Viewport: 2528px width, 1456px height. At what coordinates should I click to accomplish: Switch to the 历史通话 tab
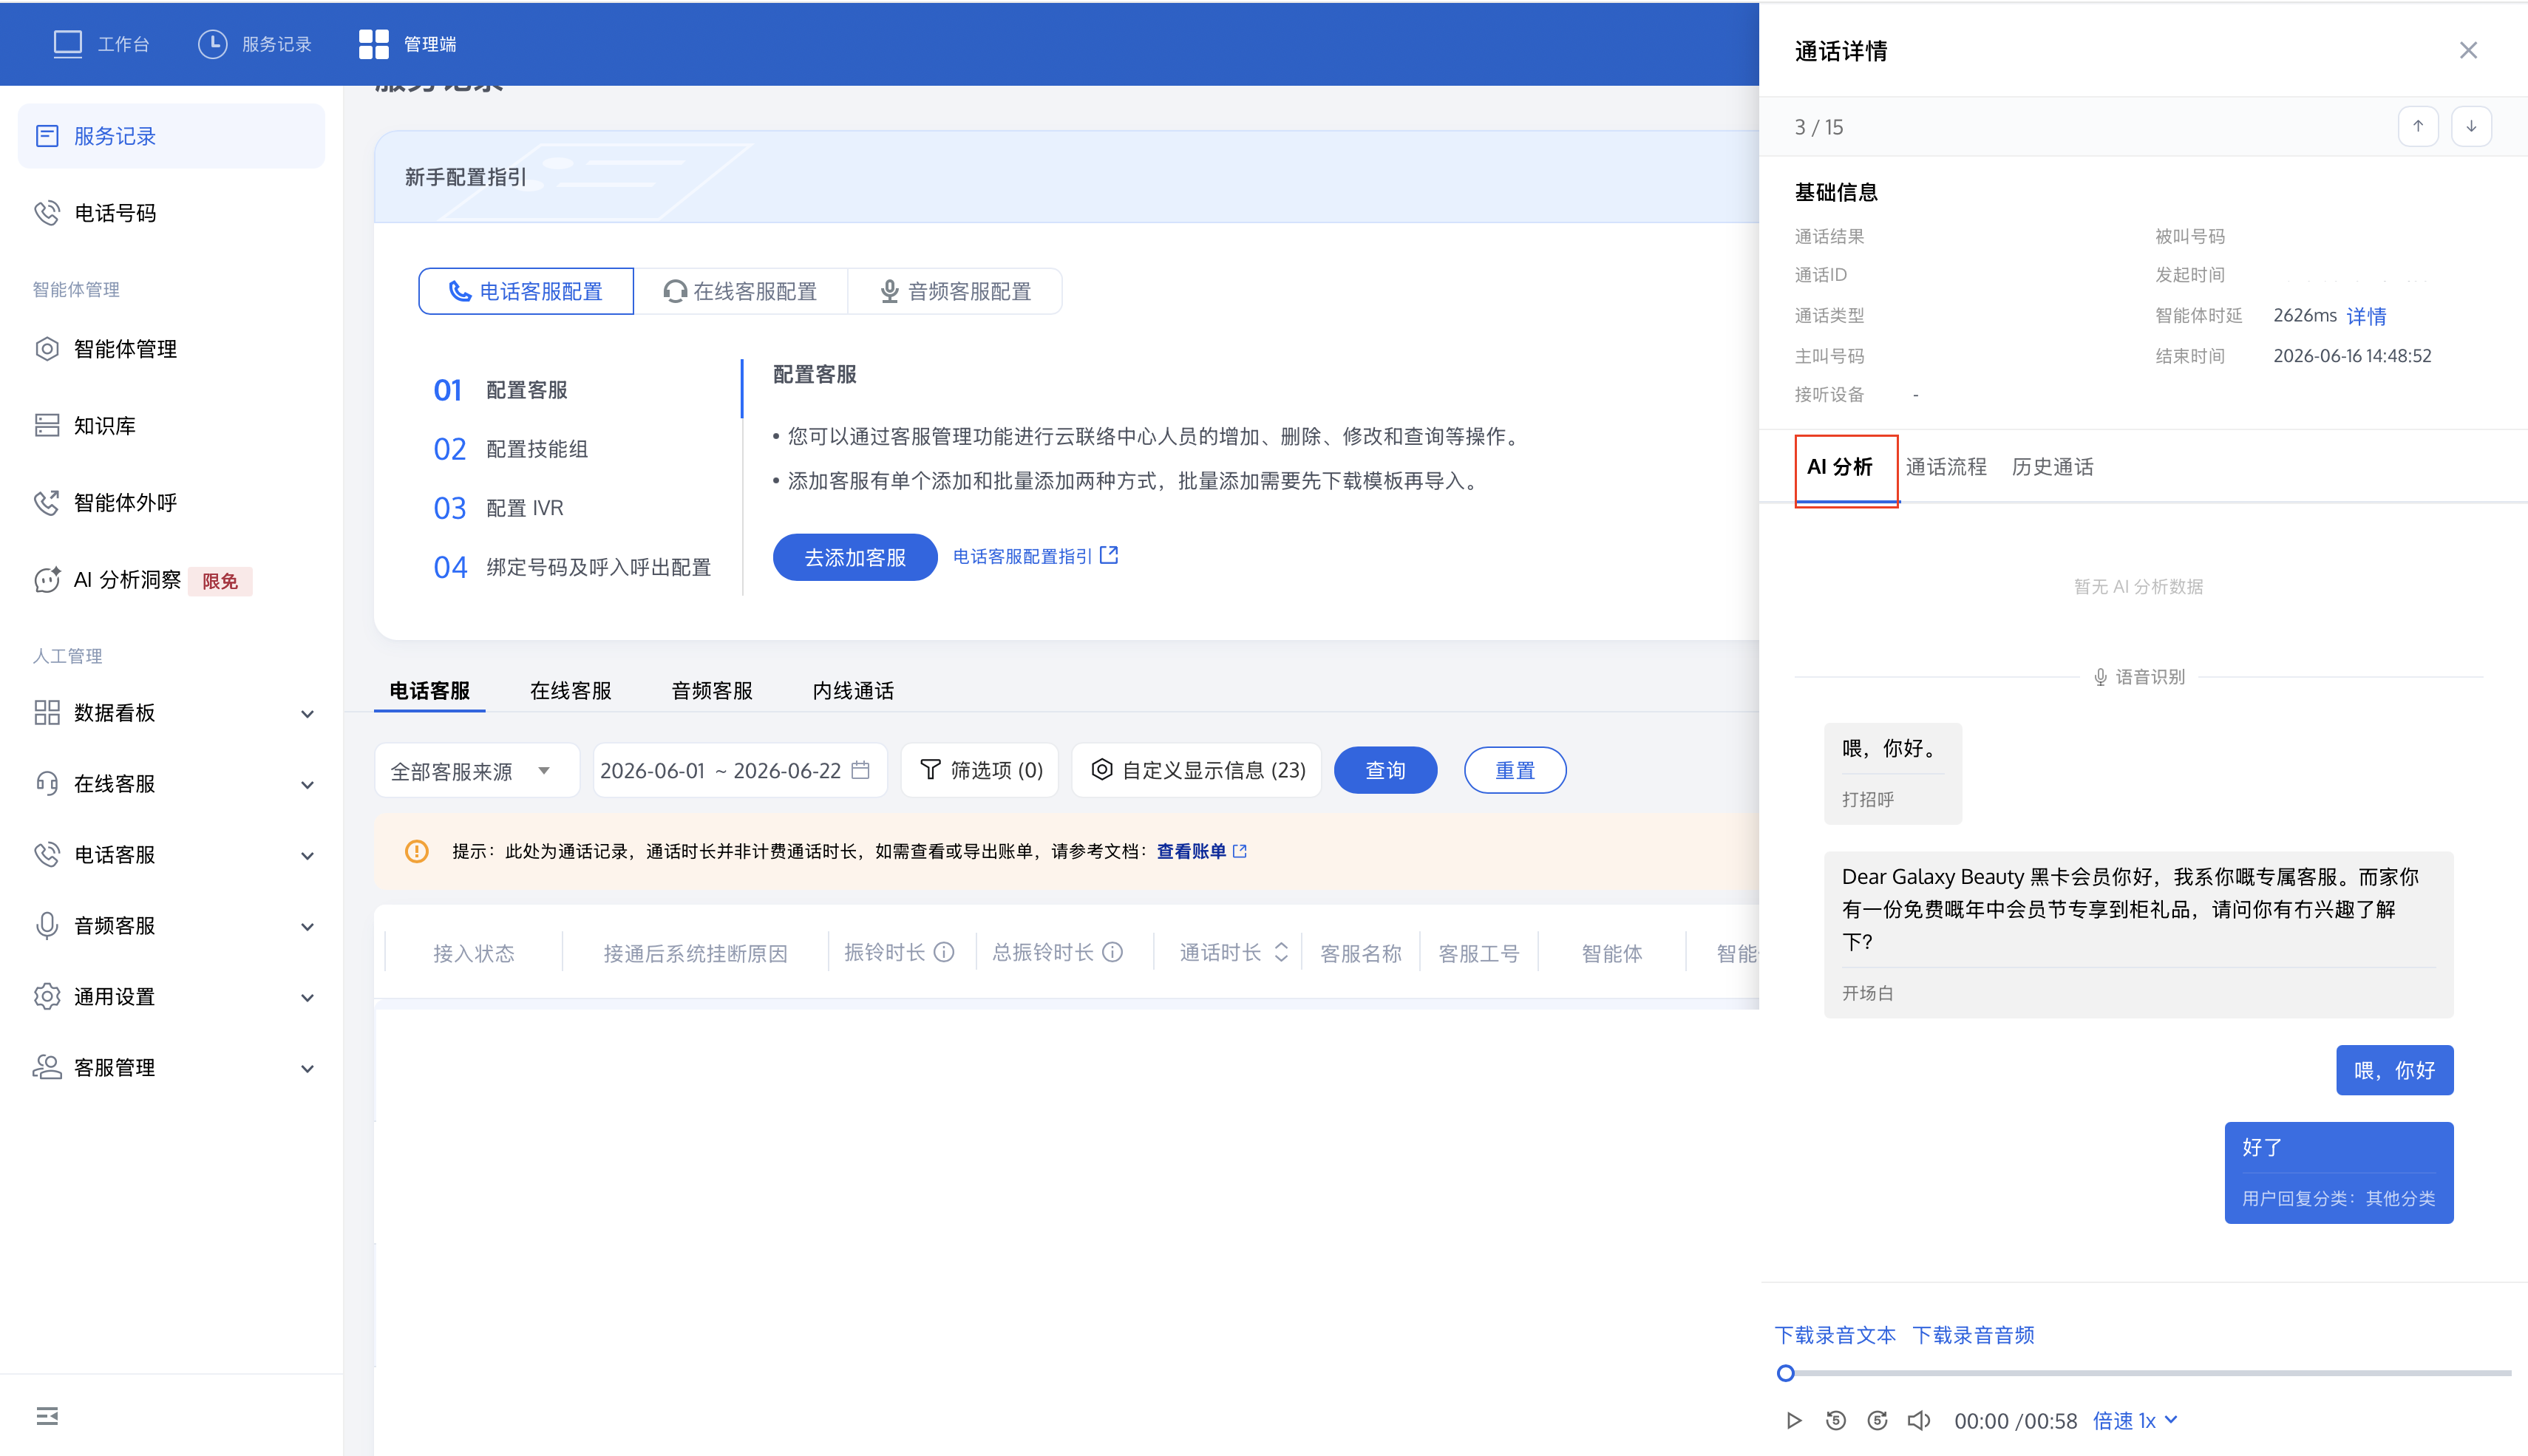[2052, 467]
